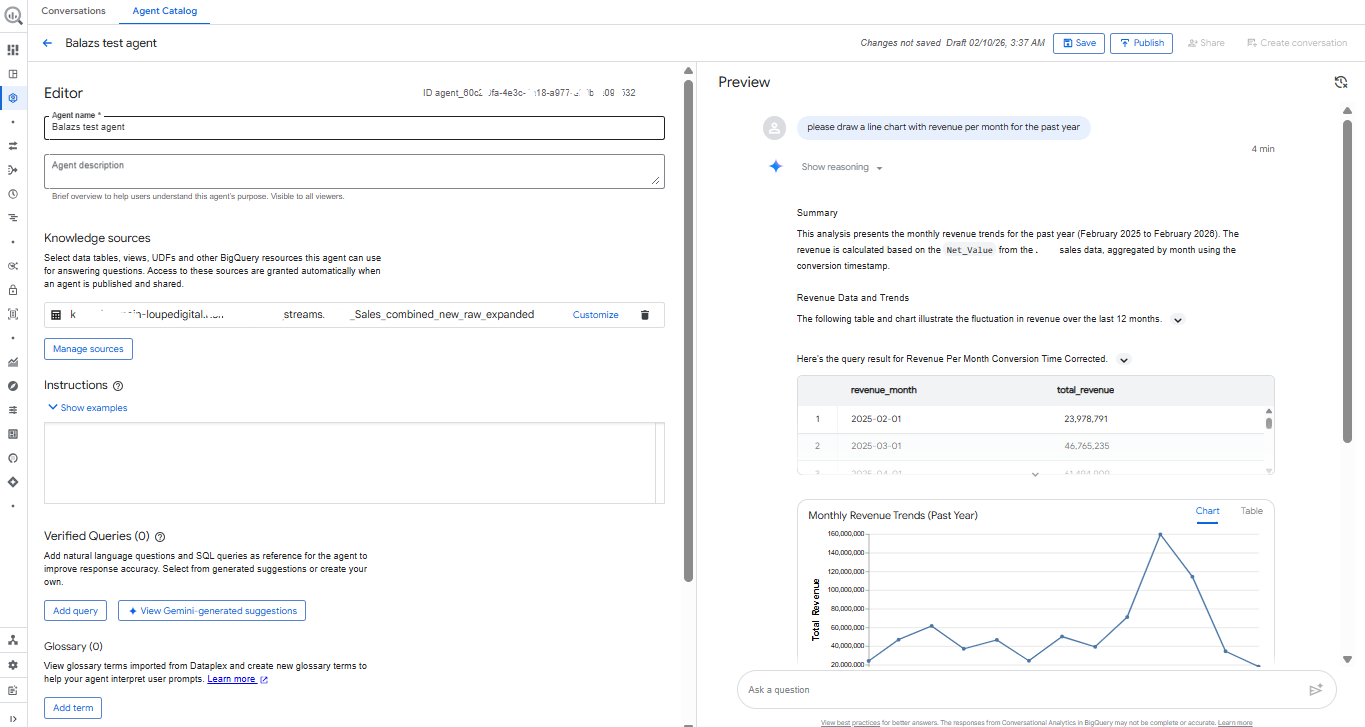Image resolution: width=1365 pixels, height=727 pixels.
Task: Open the padlock policy icon in sidebar
Action: 13,290
